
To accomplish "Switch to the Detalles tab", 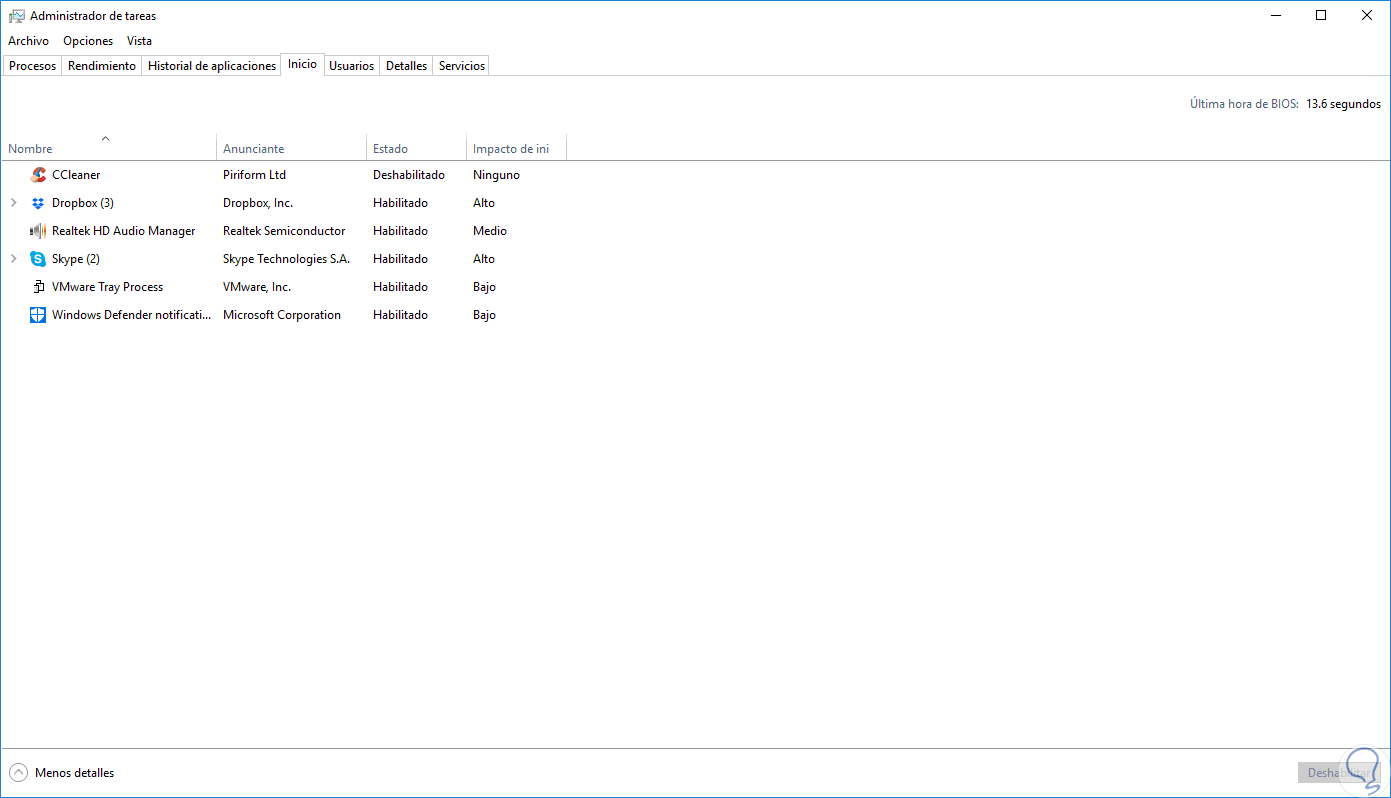I will point(407,66).
